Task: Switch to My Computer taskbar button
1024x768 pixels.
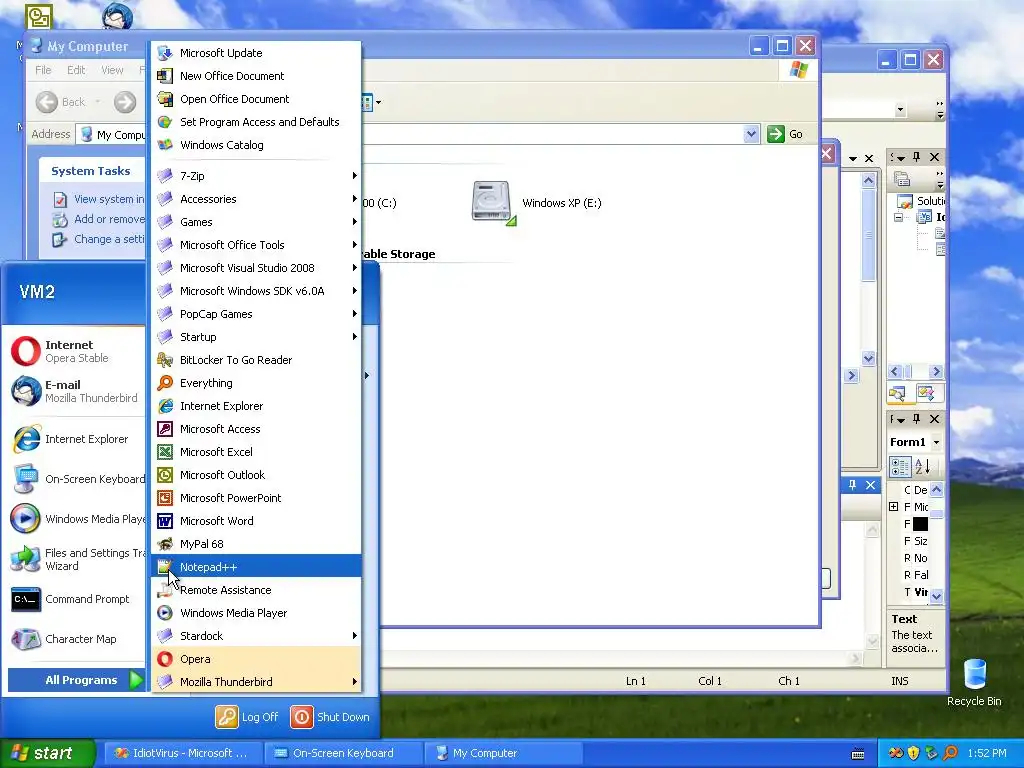Action: pos(503,753)
